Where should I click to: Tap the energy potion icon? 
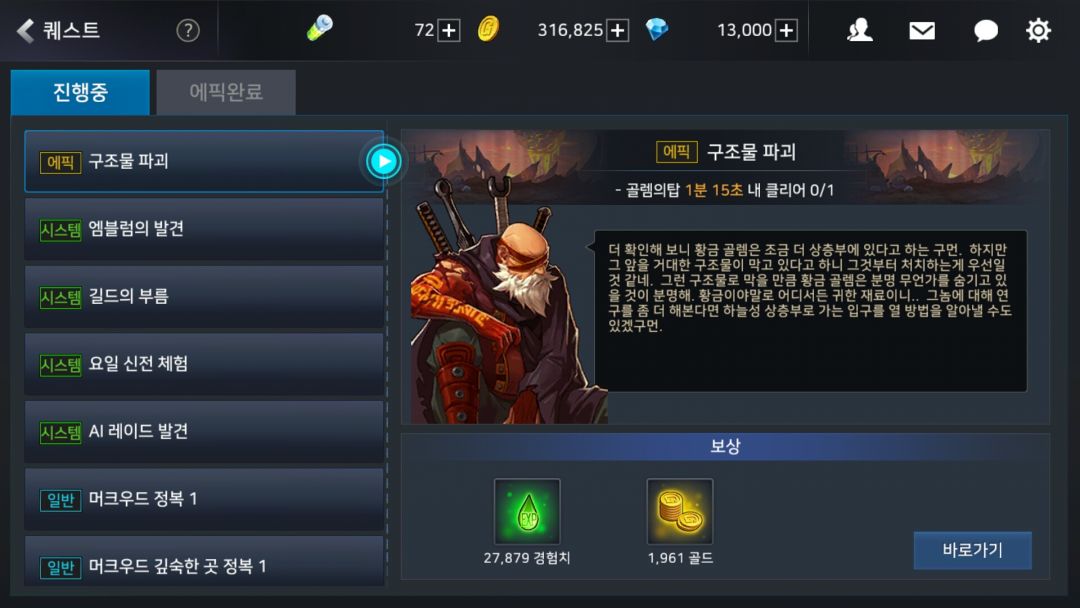320,29
